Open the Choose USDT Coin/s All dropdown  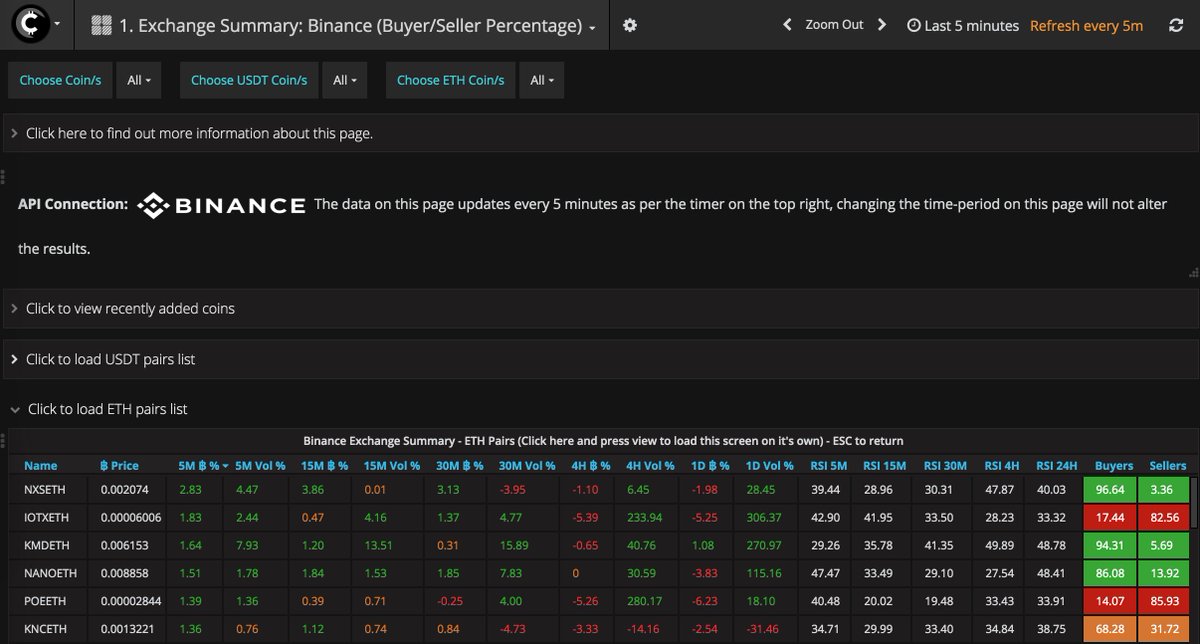click(344, 80)
